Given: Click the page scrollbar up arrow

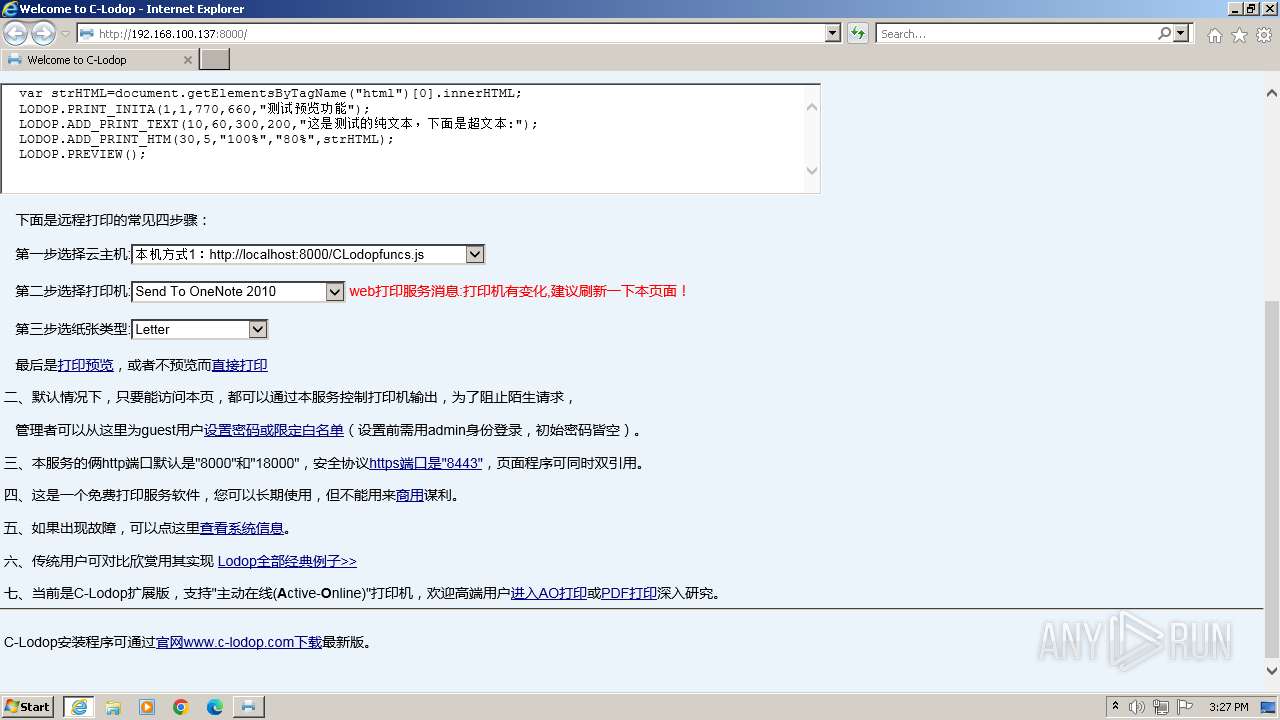Looking at the screenshot, I should 1272,93.
